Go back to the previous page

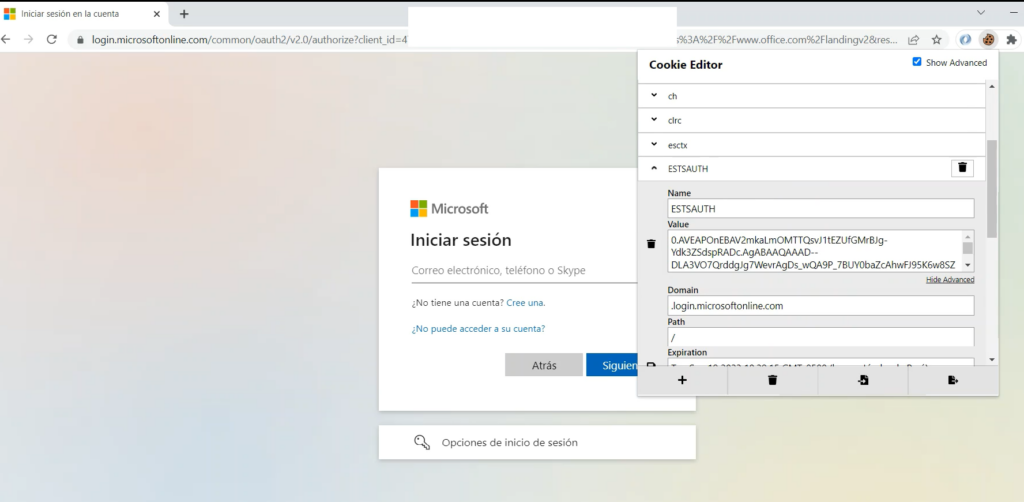[x=6, y=39]
